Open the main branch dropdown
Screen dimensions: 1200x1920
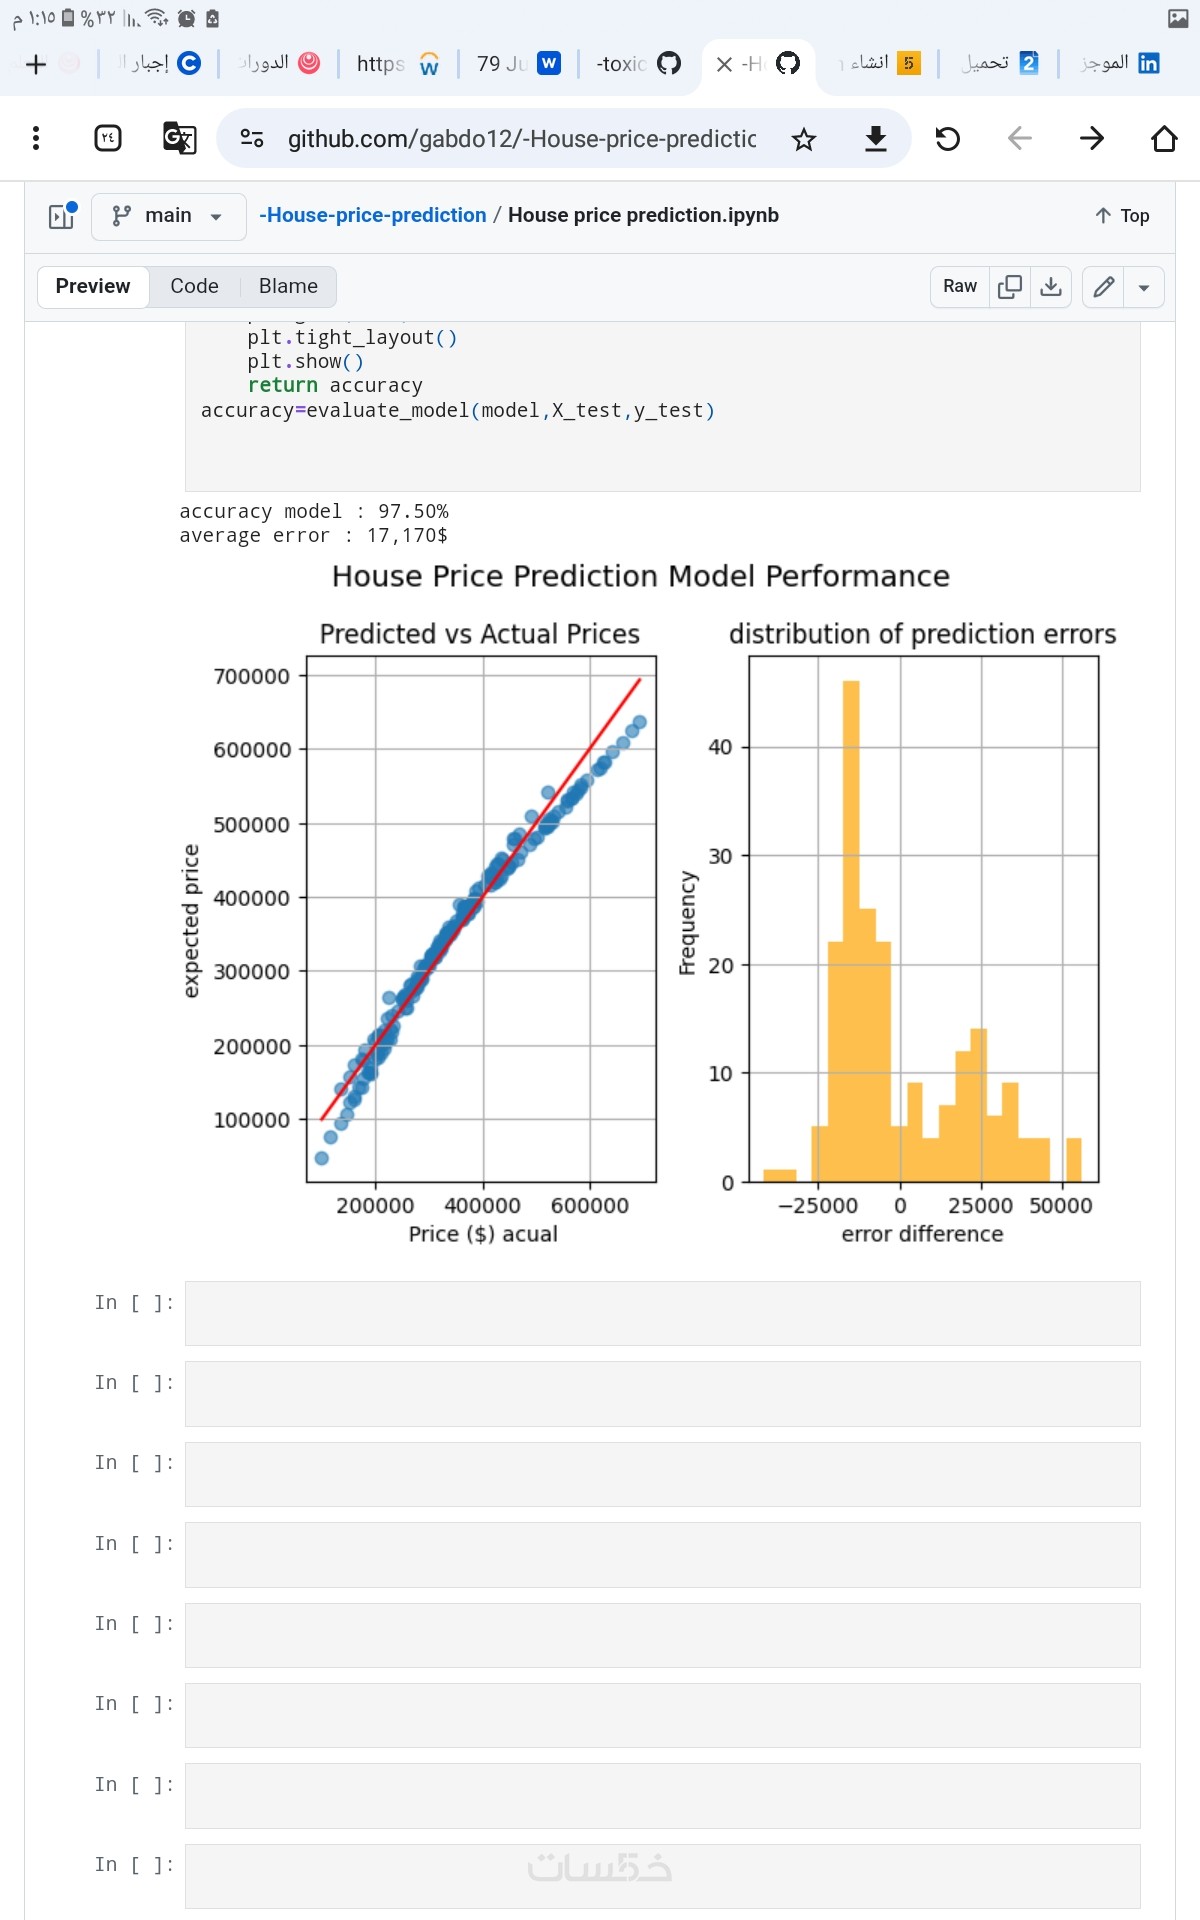pos(168,216)
